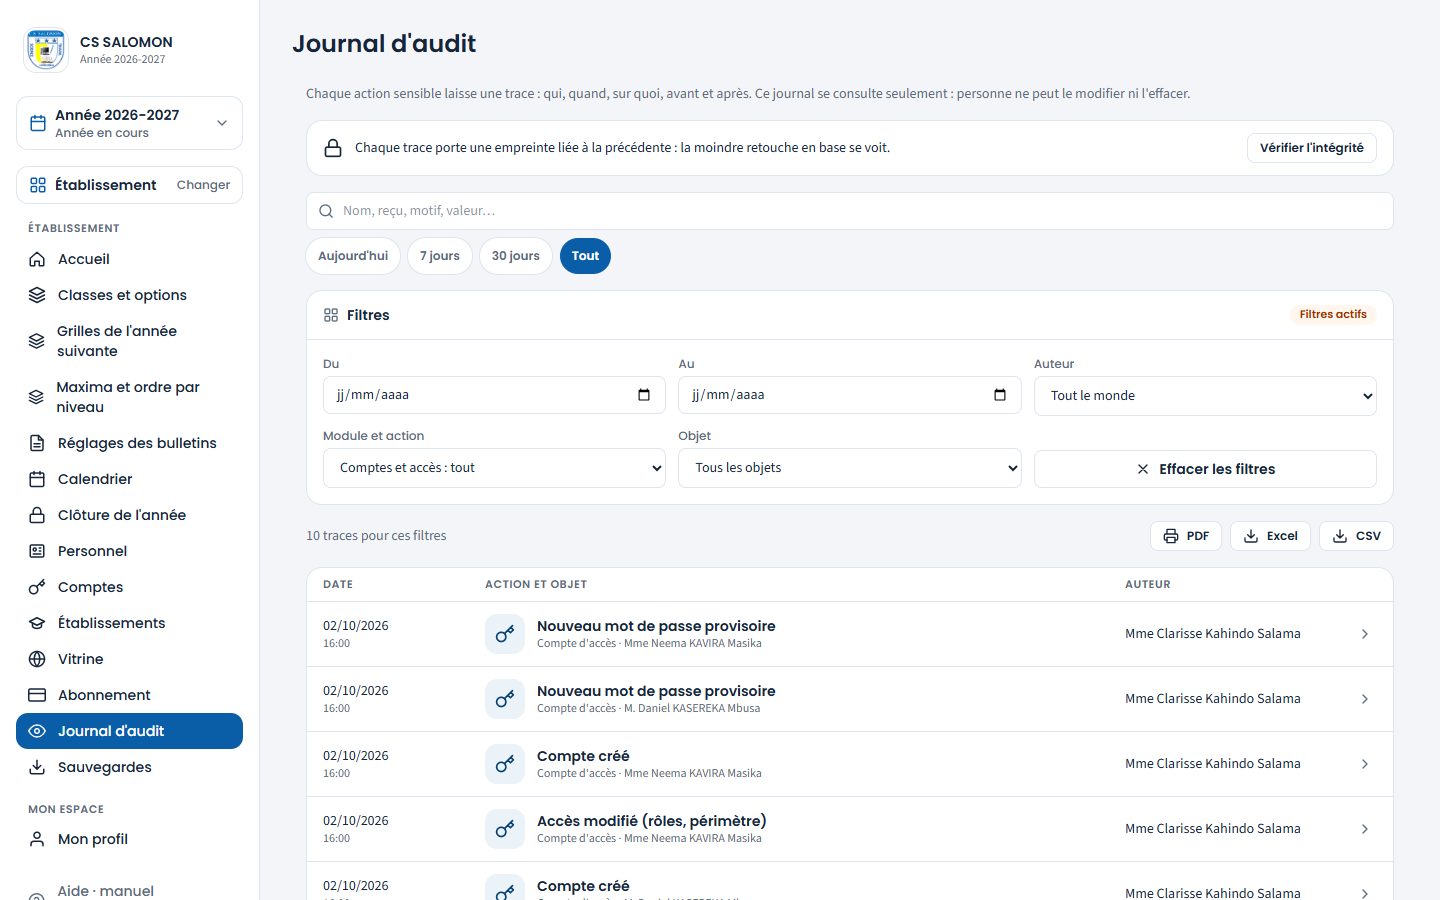
Task: Click the padlock icon in the integrity banner
Action: pyautogui.click(x=333, y=148)
